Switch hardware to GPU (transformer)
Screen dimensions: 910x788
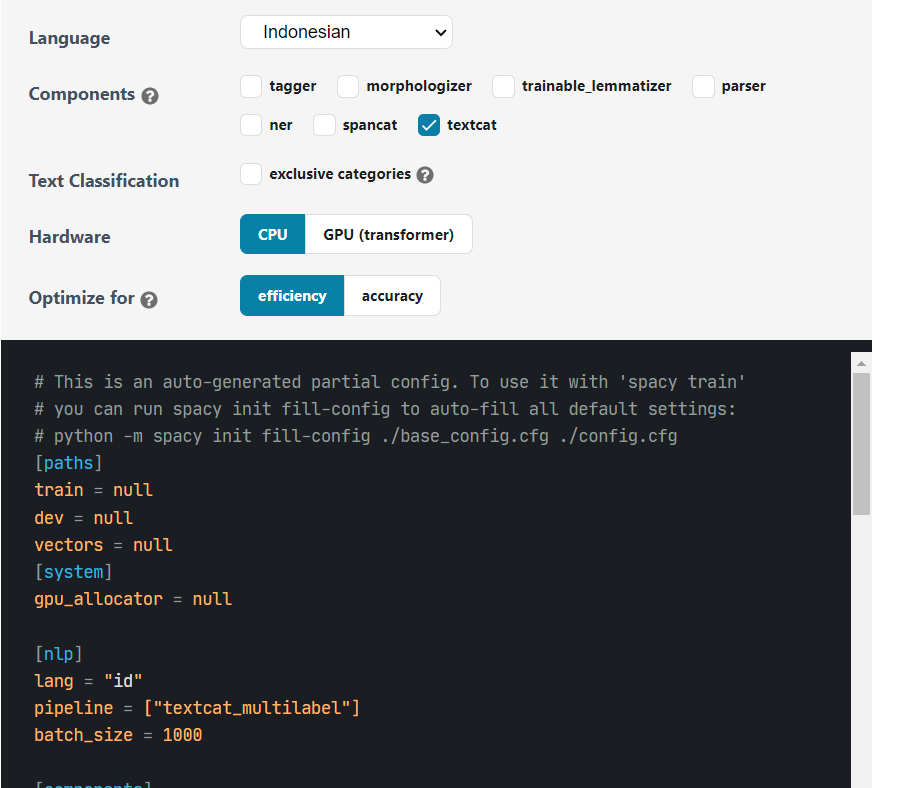[388, 234]
